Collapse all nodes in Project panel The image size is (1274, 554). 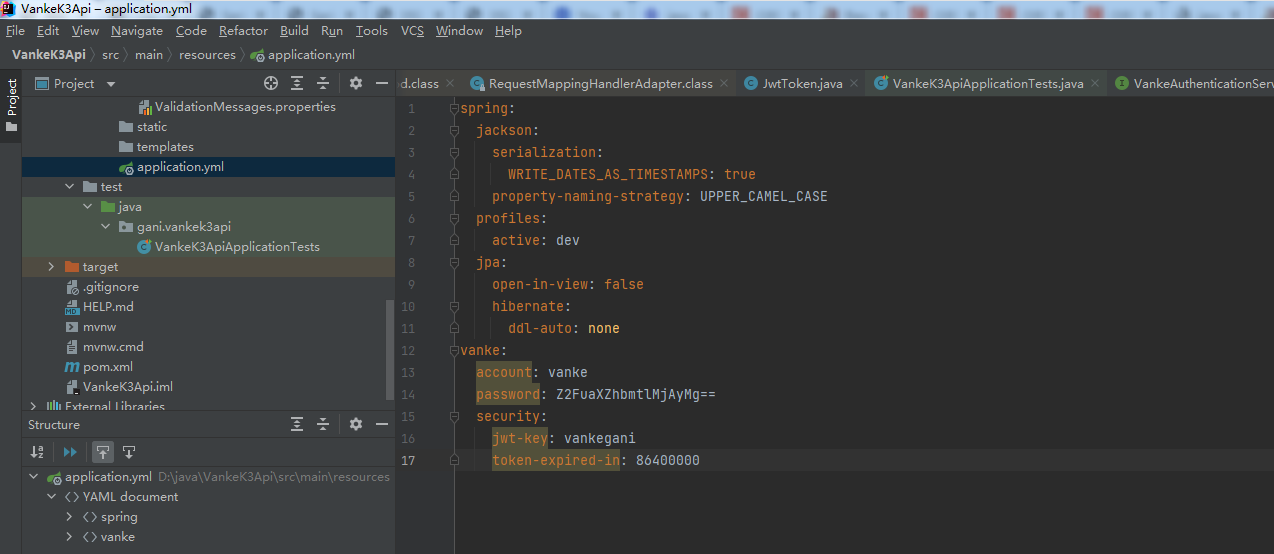(x=323, y=83)
